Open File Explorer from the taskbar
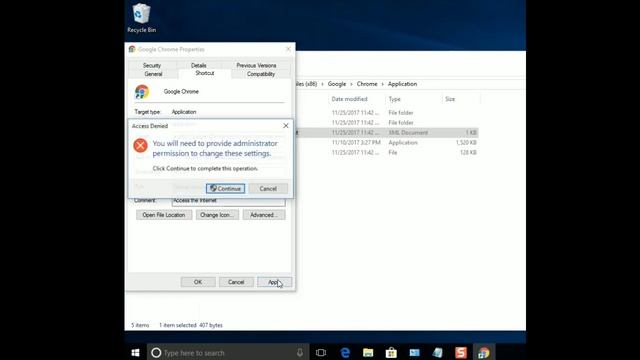Image resolution: width=640 pixels, height=360 pixels. click(368, 353)
